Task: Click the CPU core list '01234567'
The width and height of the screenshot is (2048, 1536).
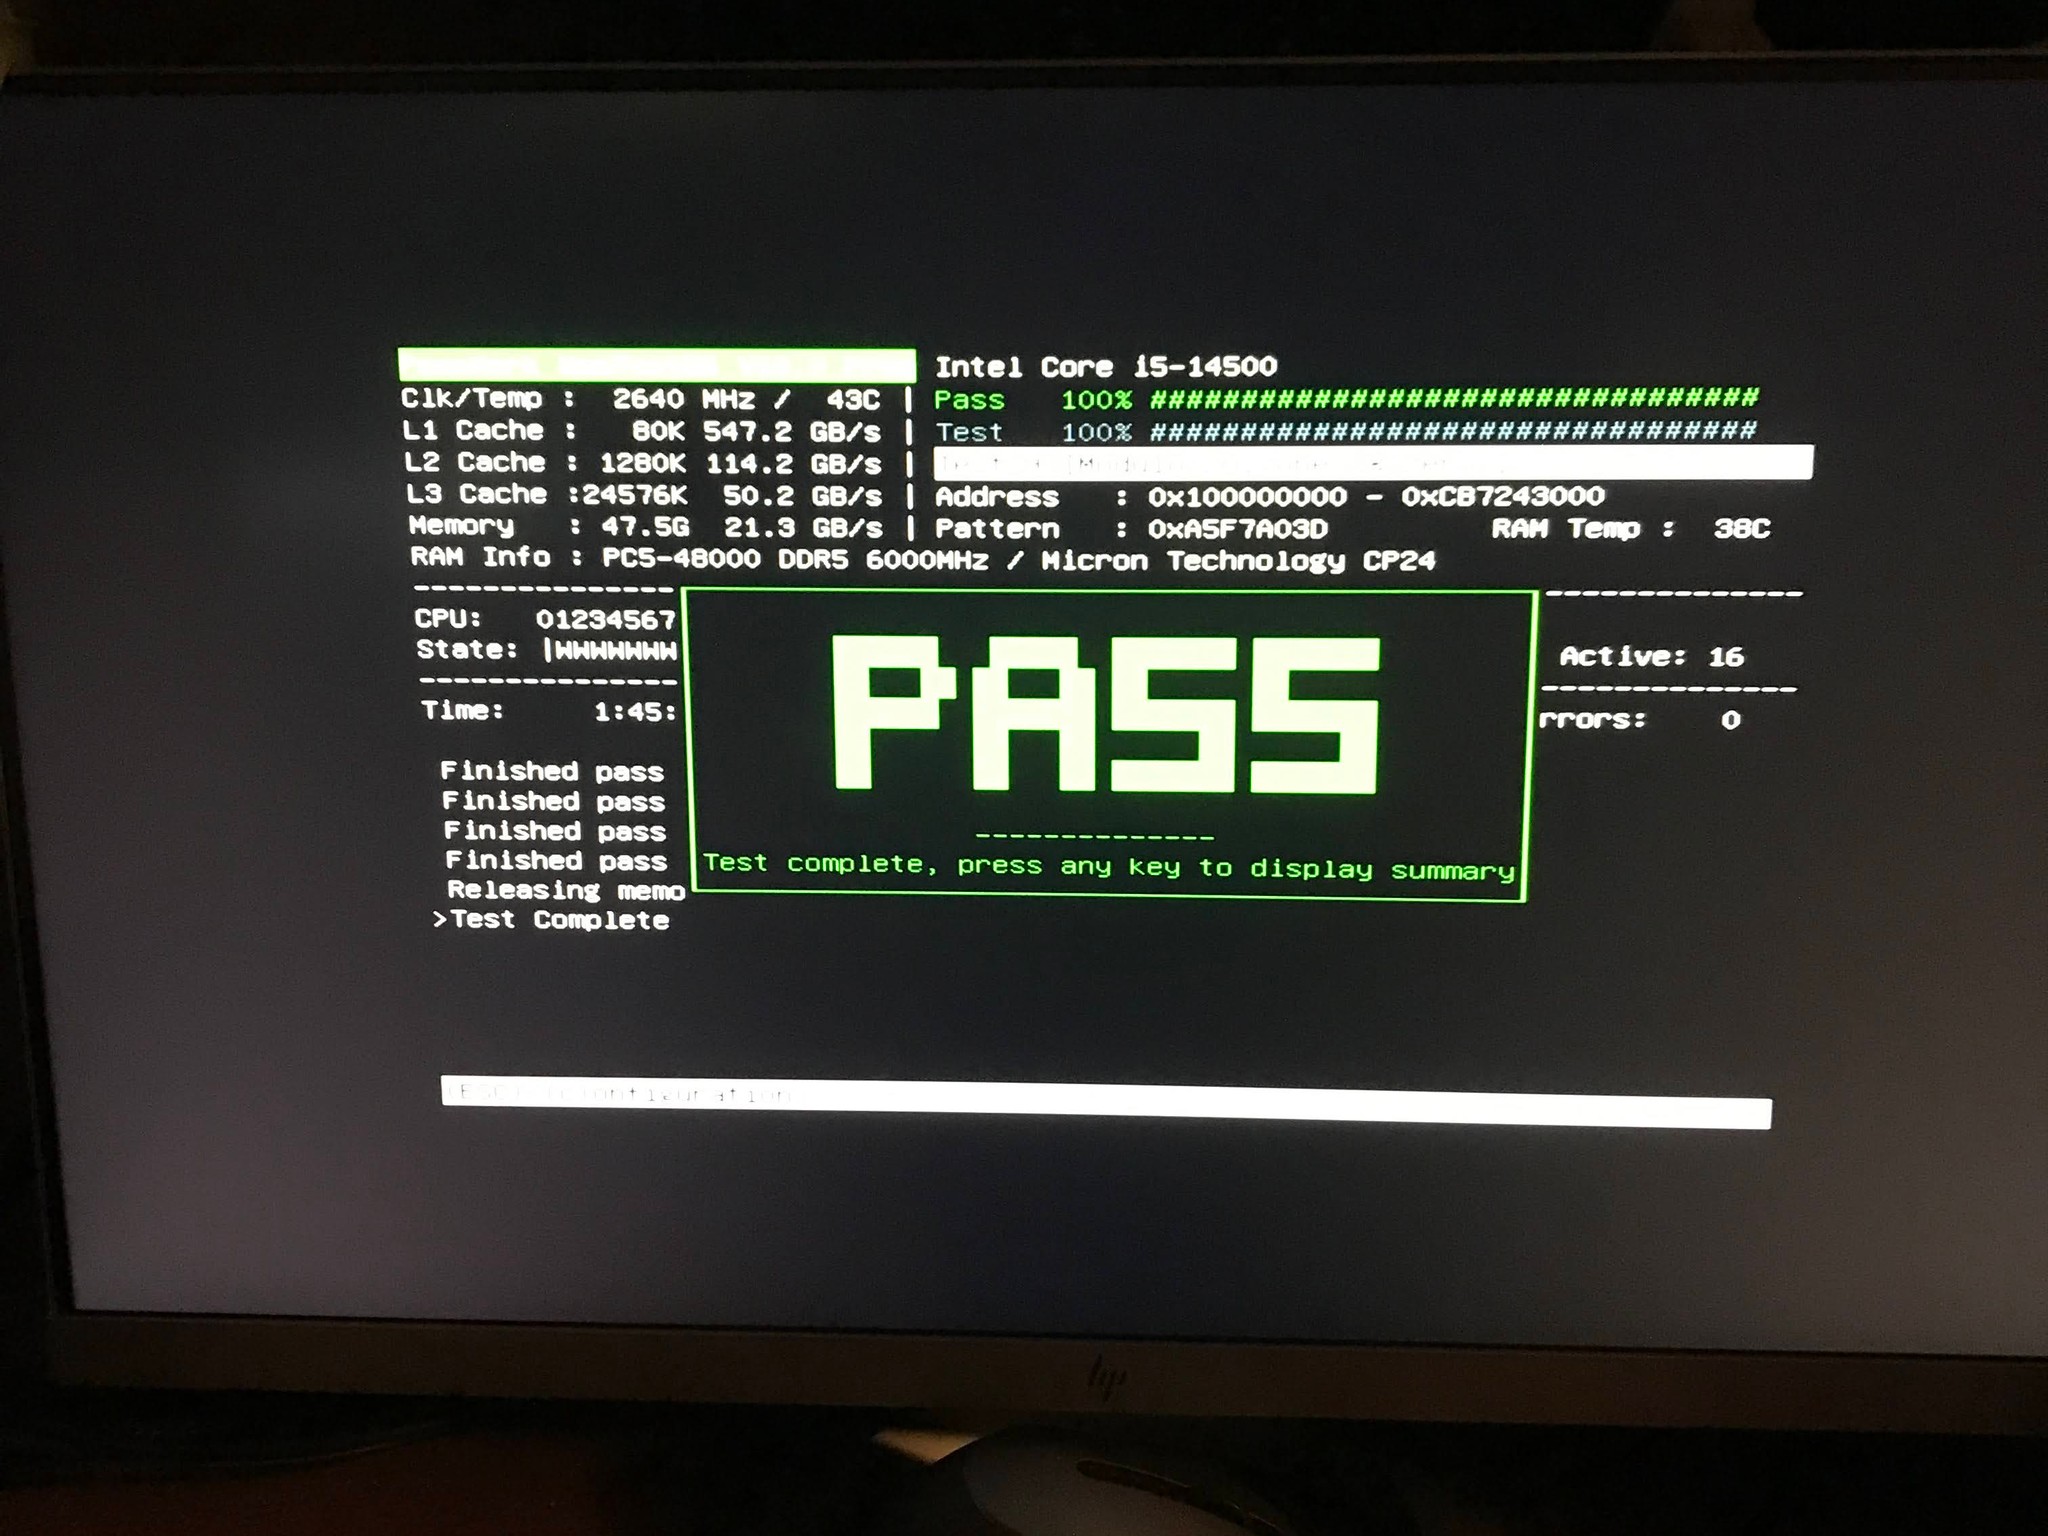Action: [x=606, y=619]
